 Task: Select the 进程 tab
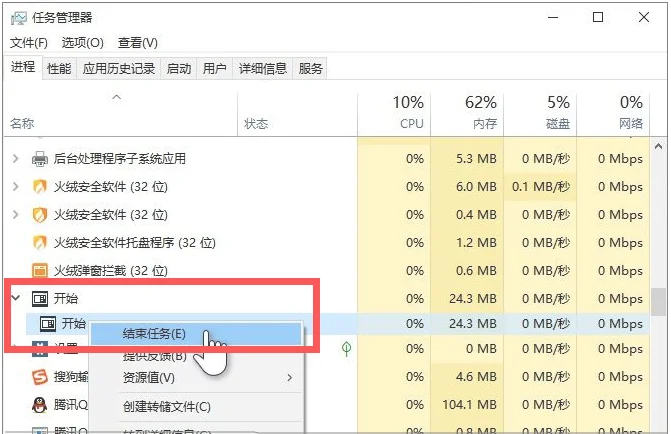[x=23, y=67]
